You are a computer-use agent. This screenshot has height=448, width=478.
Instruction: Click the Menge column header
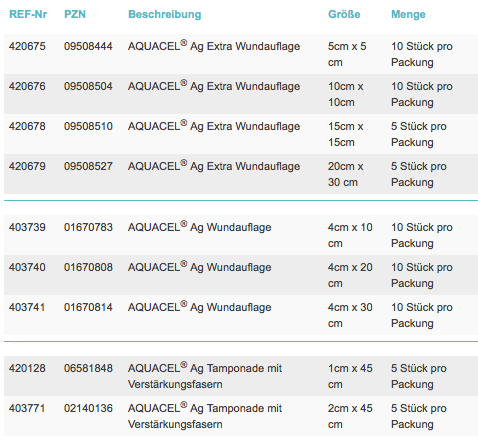408,14
